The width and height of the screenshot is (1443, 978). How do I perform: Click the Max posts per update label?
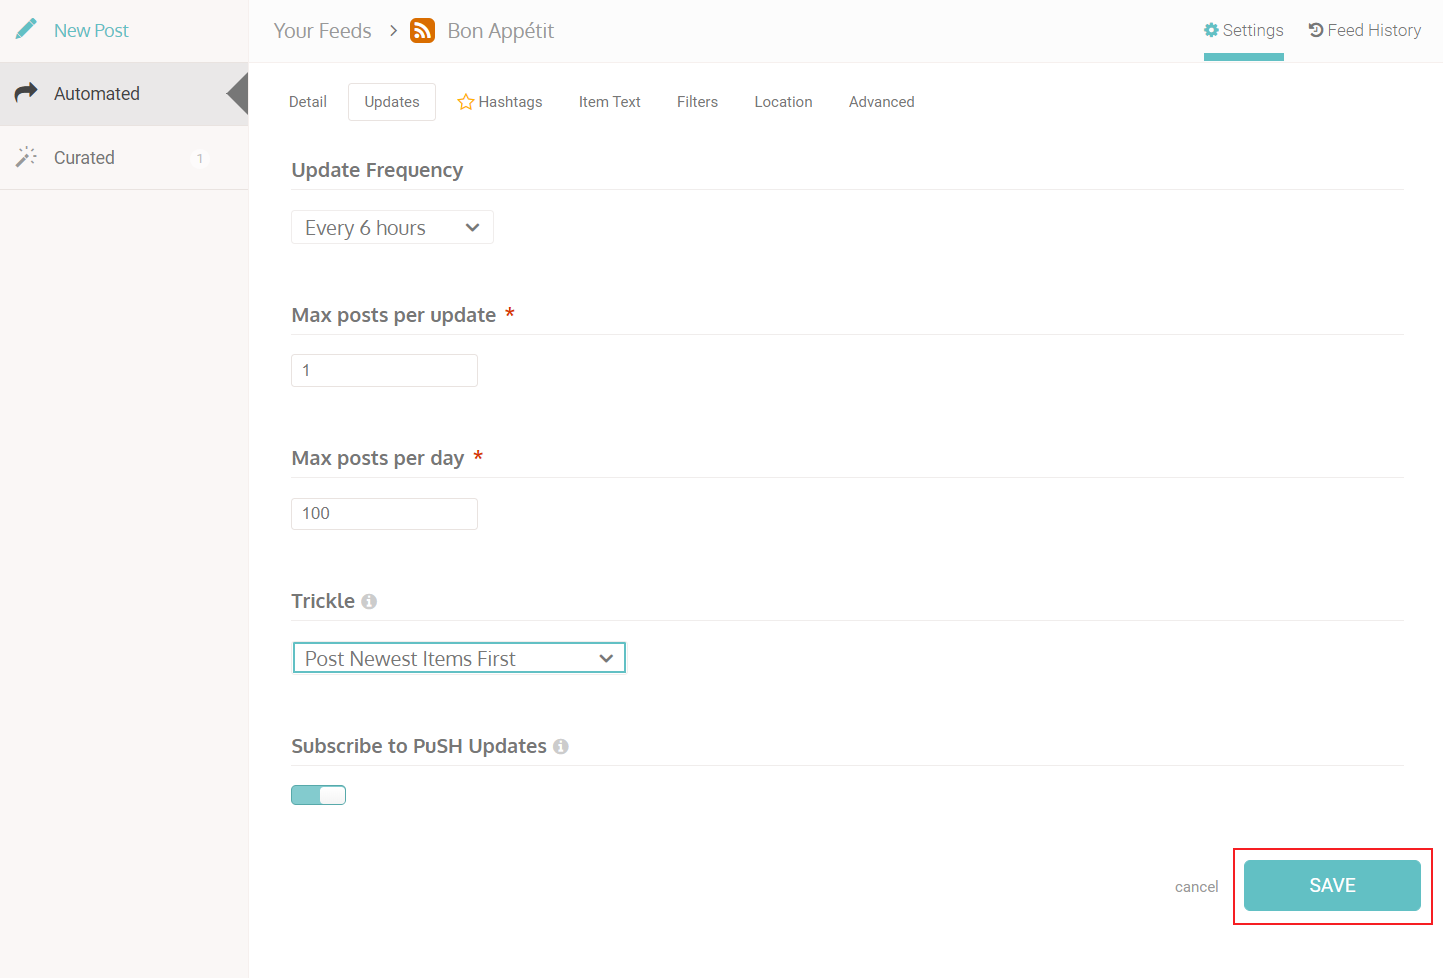[394, 315]
